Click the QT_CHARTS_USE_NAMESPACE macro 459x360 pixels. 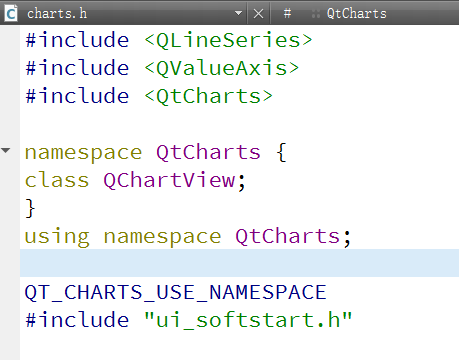pos(176,293)
